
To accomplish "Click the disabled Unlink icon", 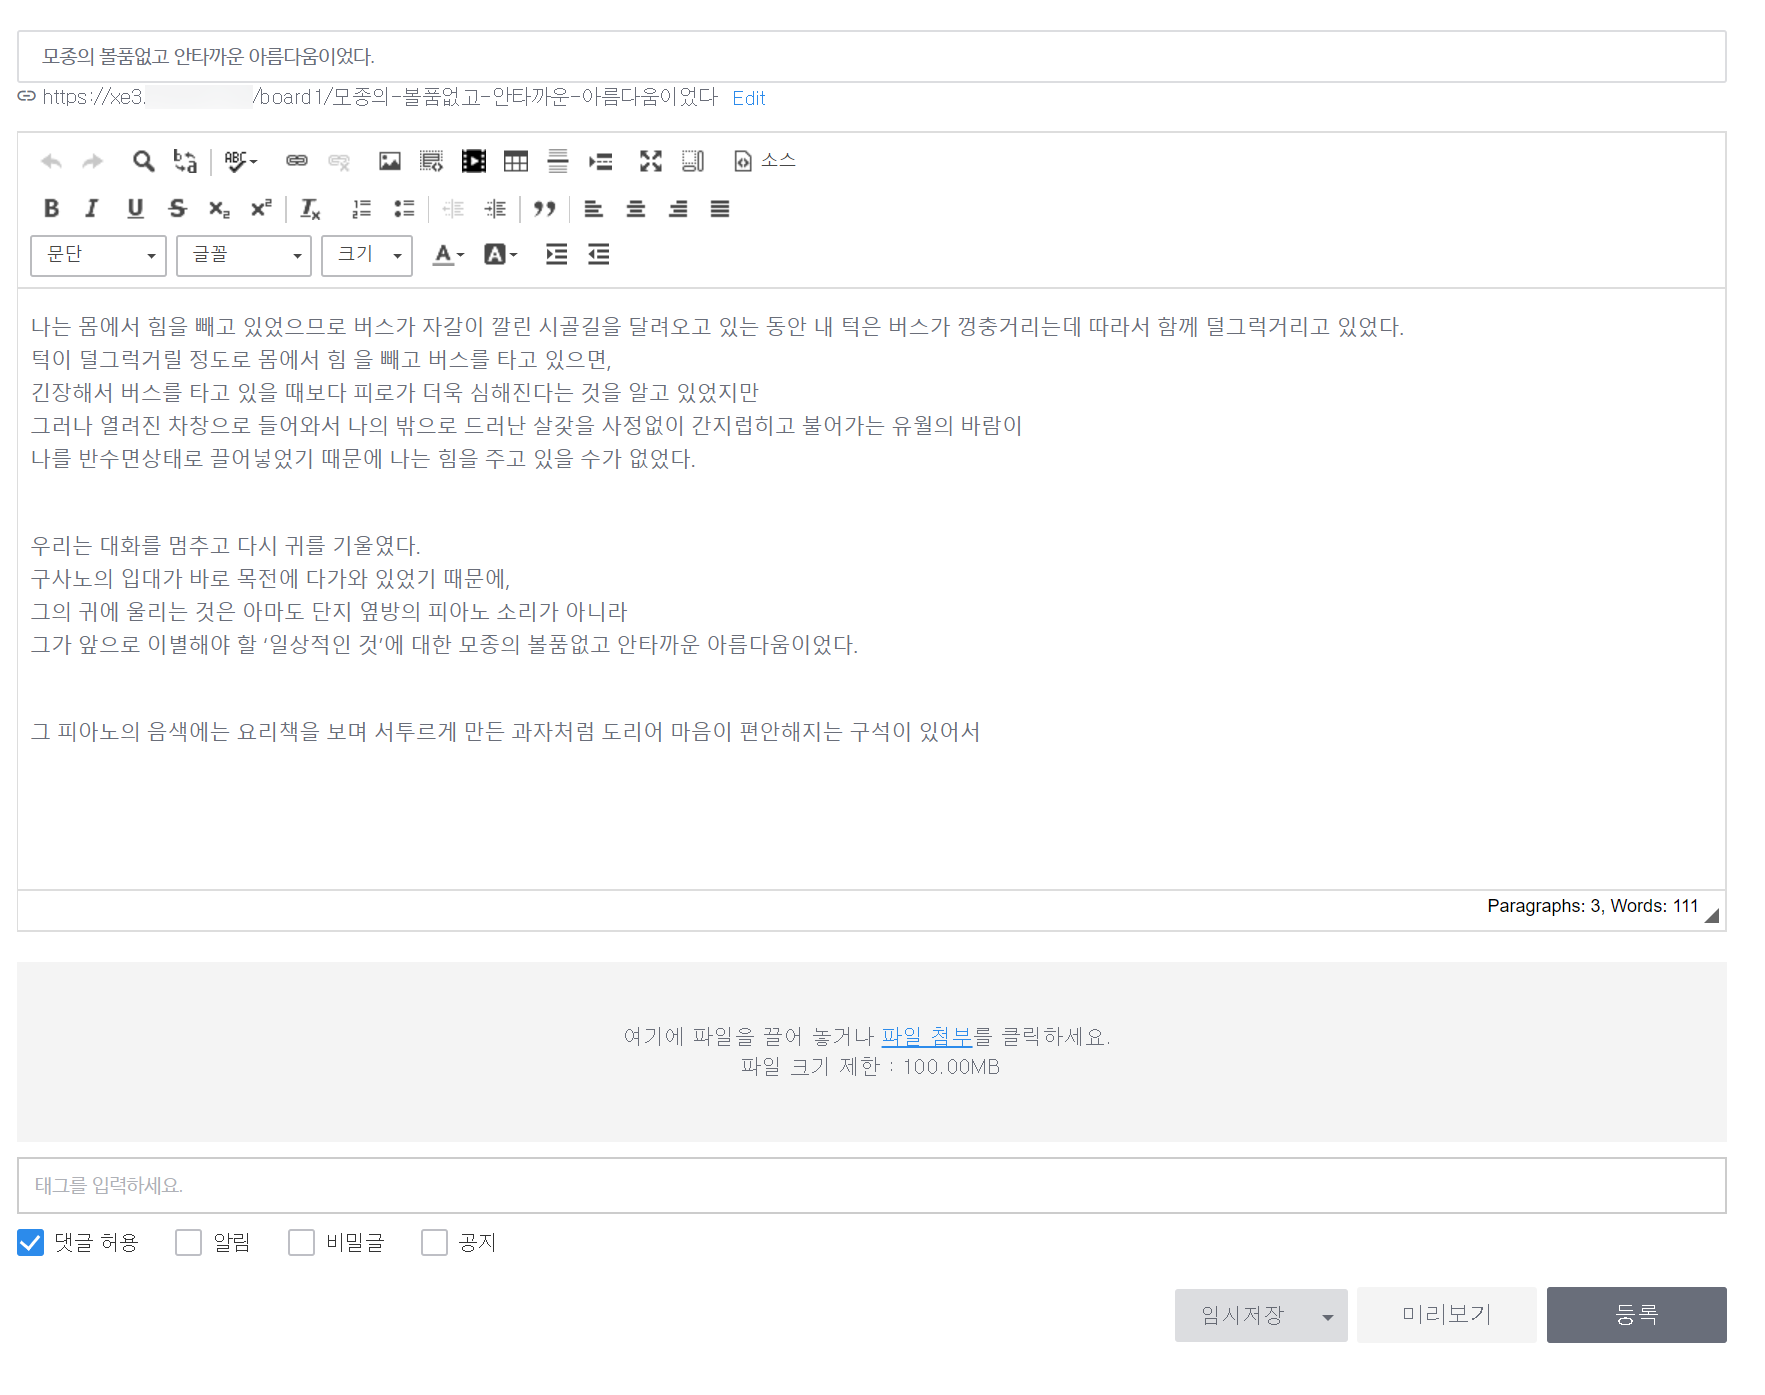I will (339, 161).
